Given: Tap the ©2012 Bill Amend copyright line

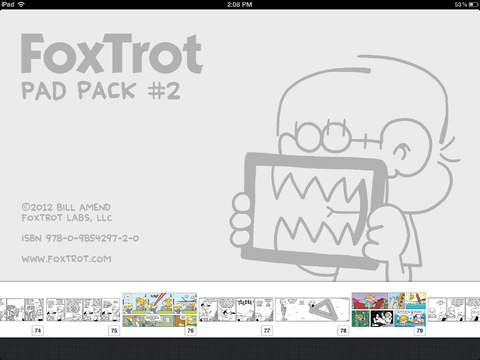Looking at the screenshot, I should (66, 207).
